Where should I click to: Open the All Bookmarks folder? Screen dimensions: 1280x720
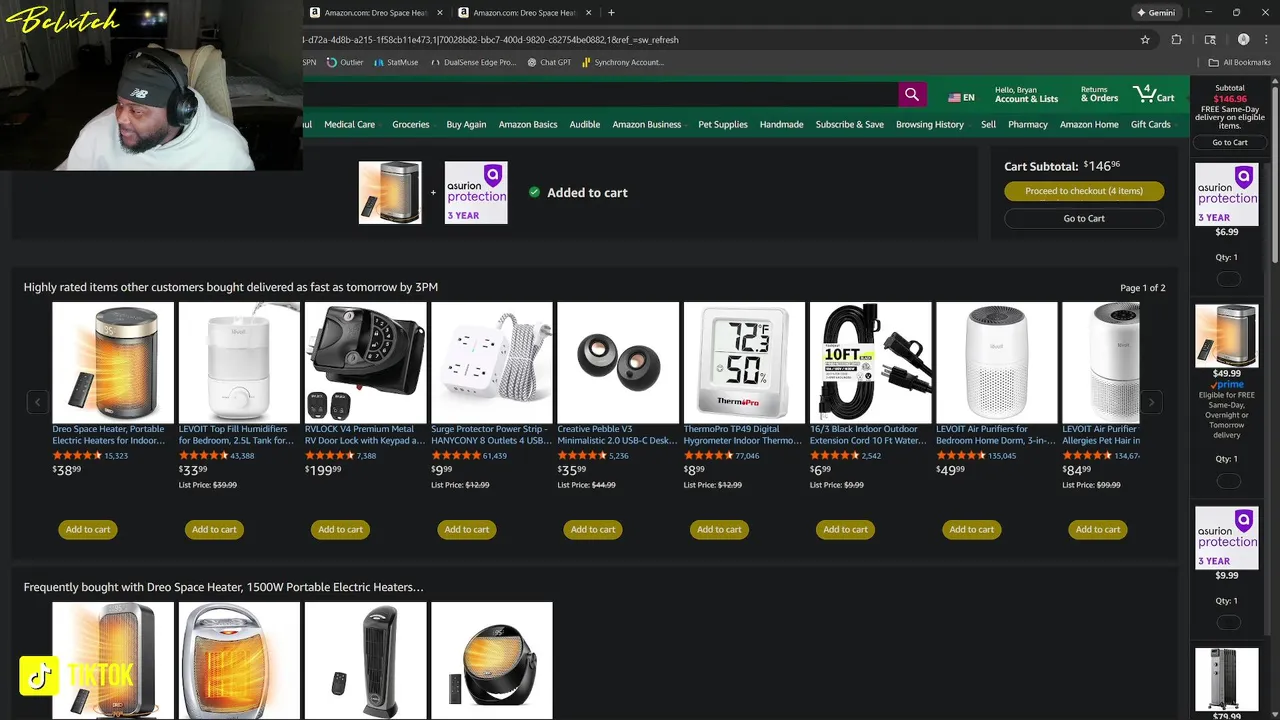click(1240, 62)
